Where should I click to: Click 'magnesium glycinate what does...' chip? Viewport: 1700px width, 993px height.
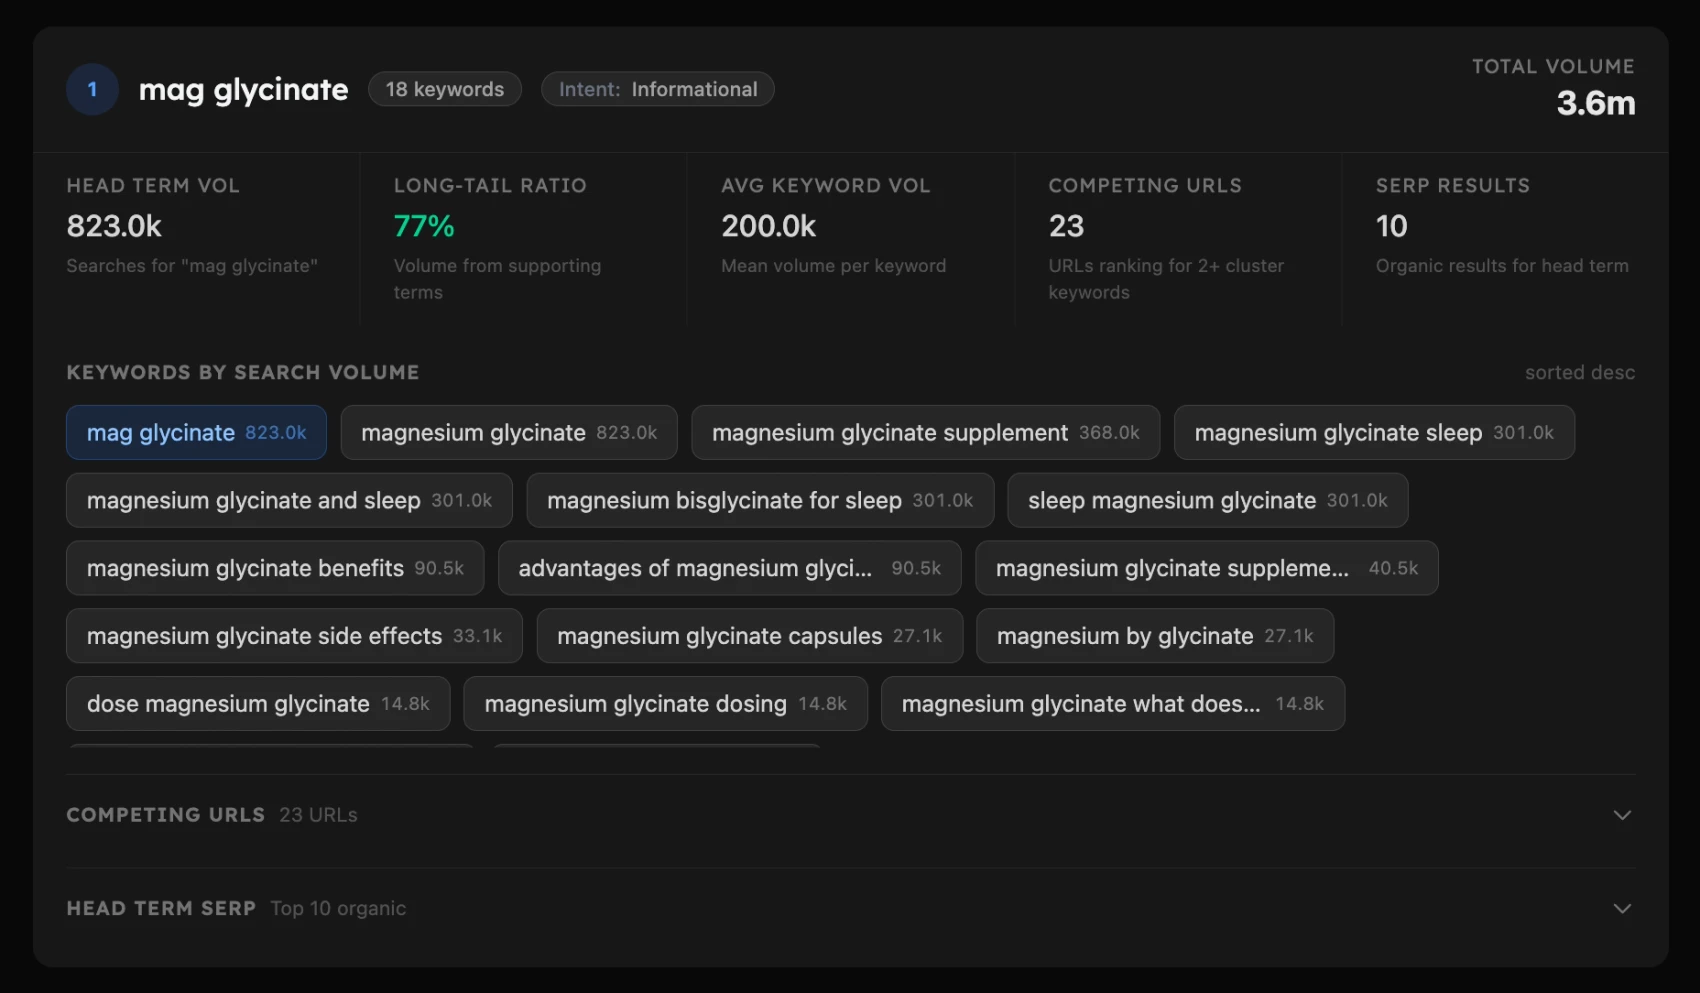(x=1113, y=704)
